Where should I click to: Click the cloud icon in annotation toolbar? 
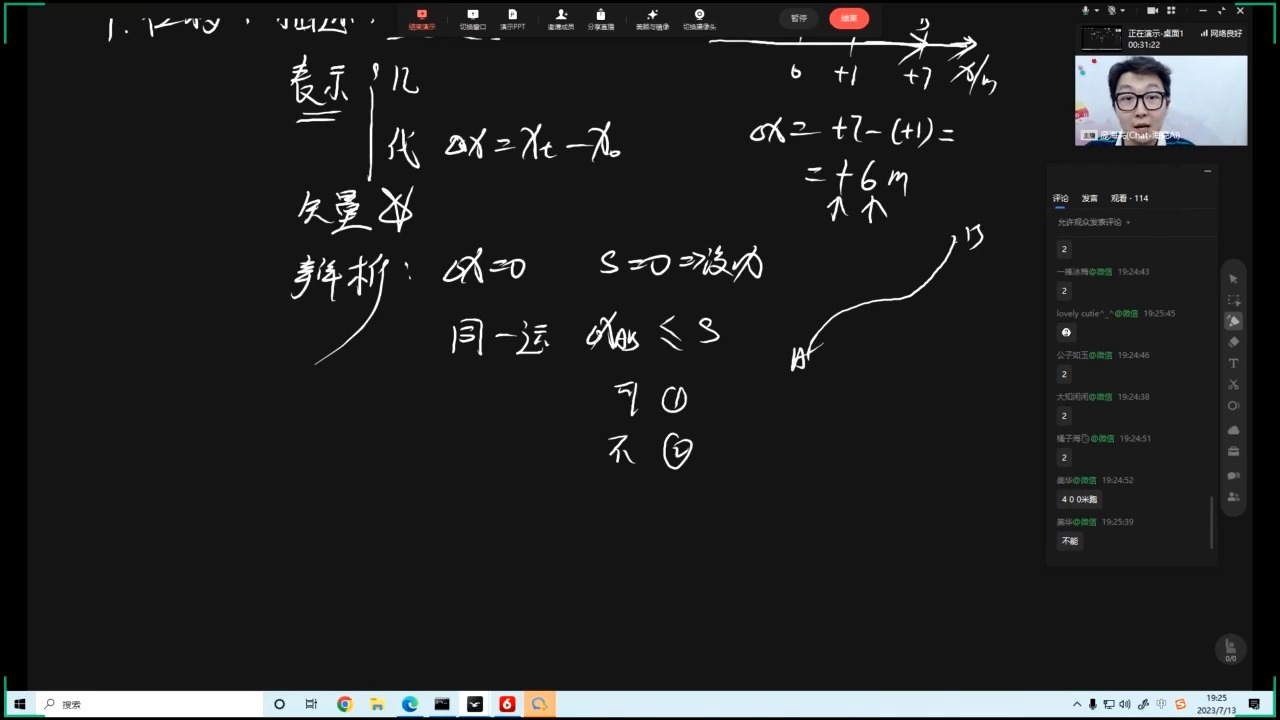[1233, 430]
